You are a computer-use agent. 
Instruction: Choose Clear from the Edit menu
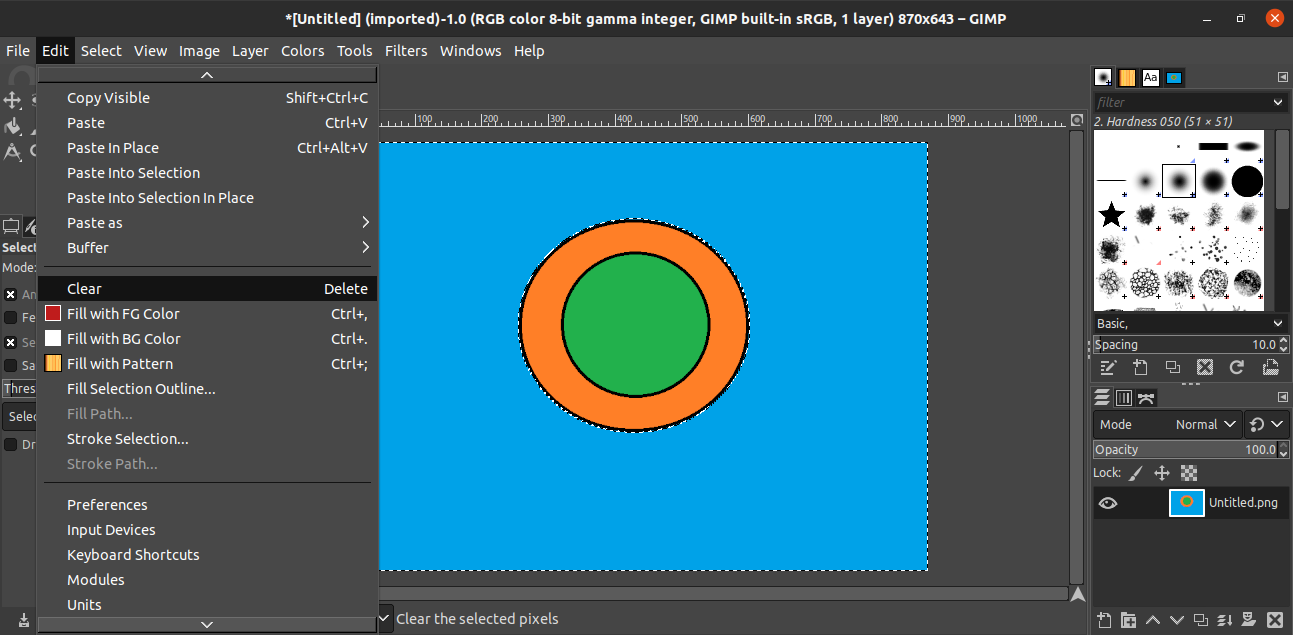[84, 289]
